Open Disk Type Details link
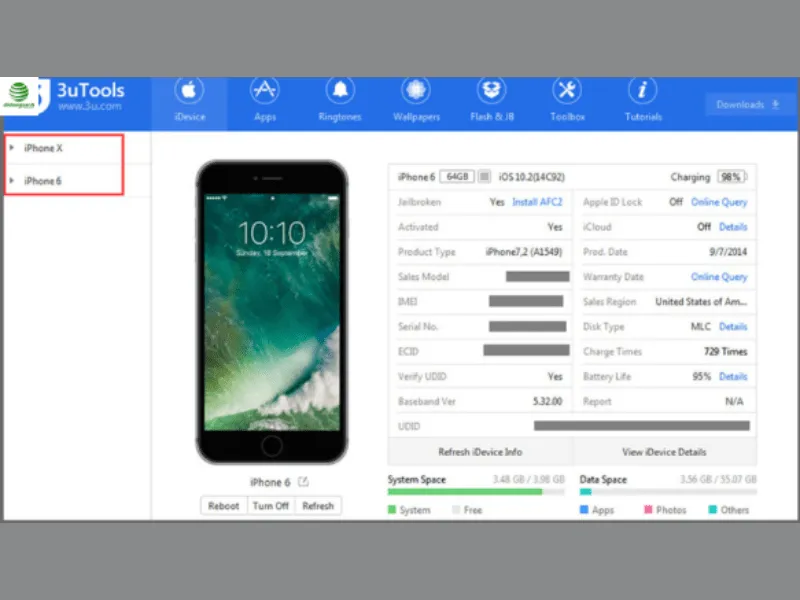The height and width of the screenshot is (600, 800). coord(733,327)
